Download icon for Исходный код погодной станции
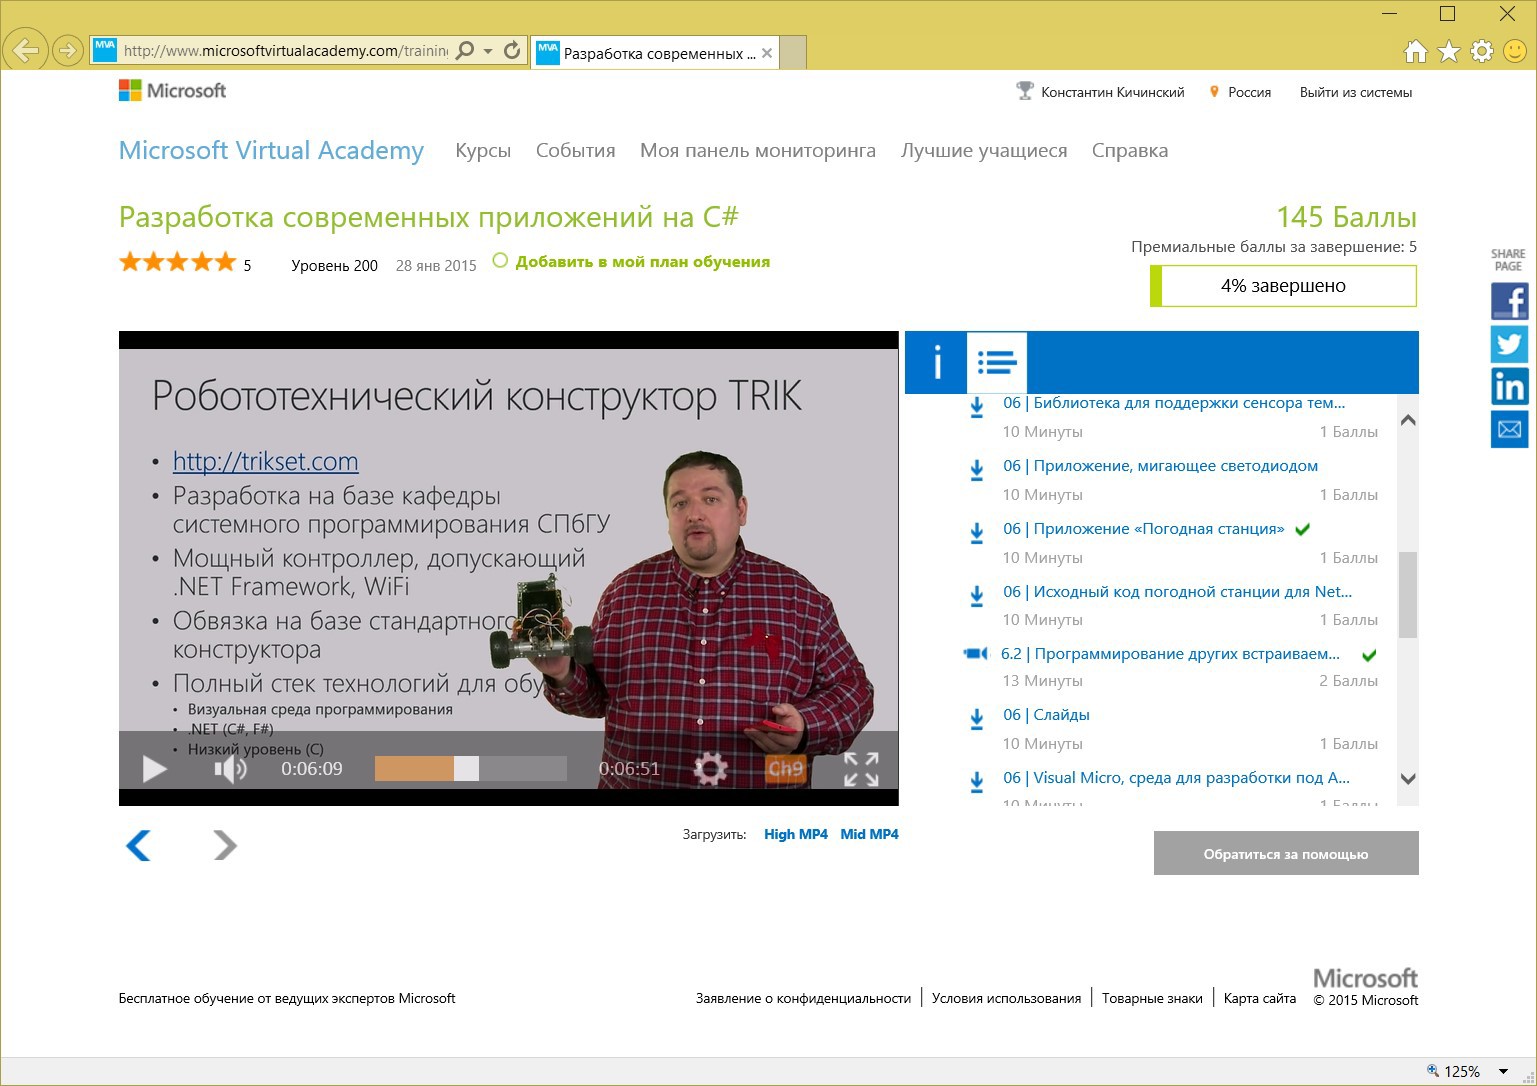The width and height of the screenshot is (1537, 1086). (977, 596)
